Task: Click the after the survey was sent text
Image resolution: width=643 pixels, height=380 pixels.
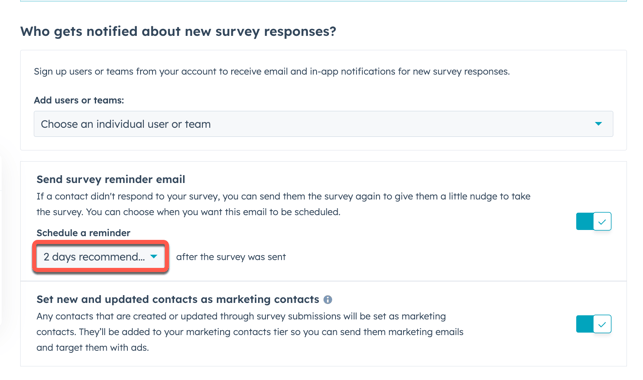Action: (x=231, y=257)
